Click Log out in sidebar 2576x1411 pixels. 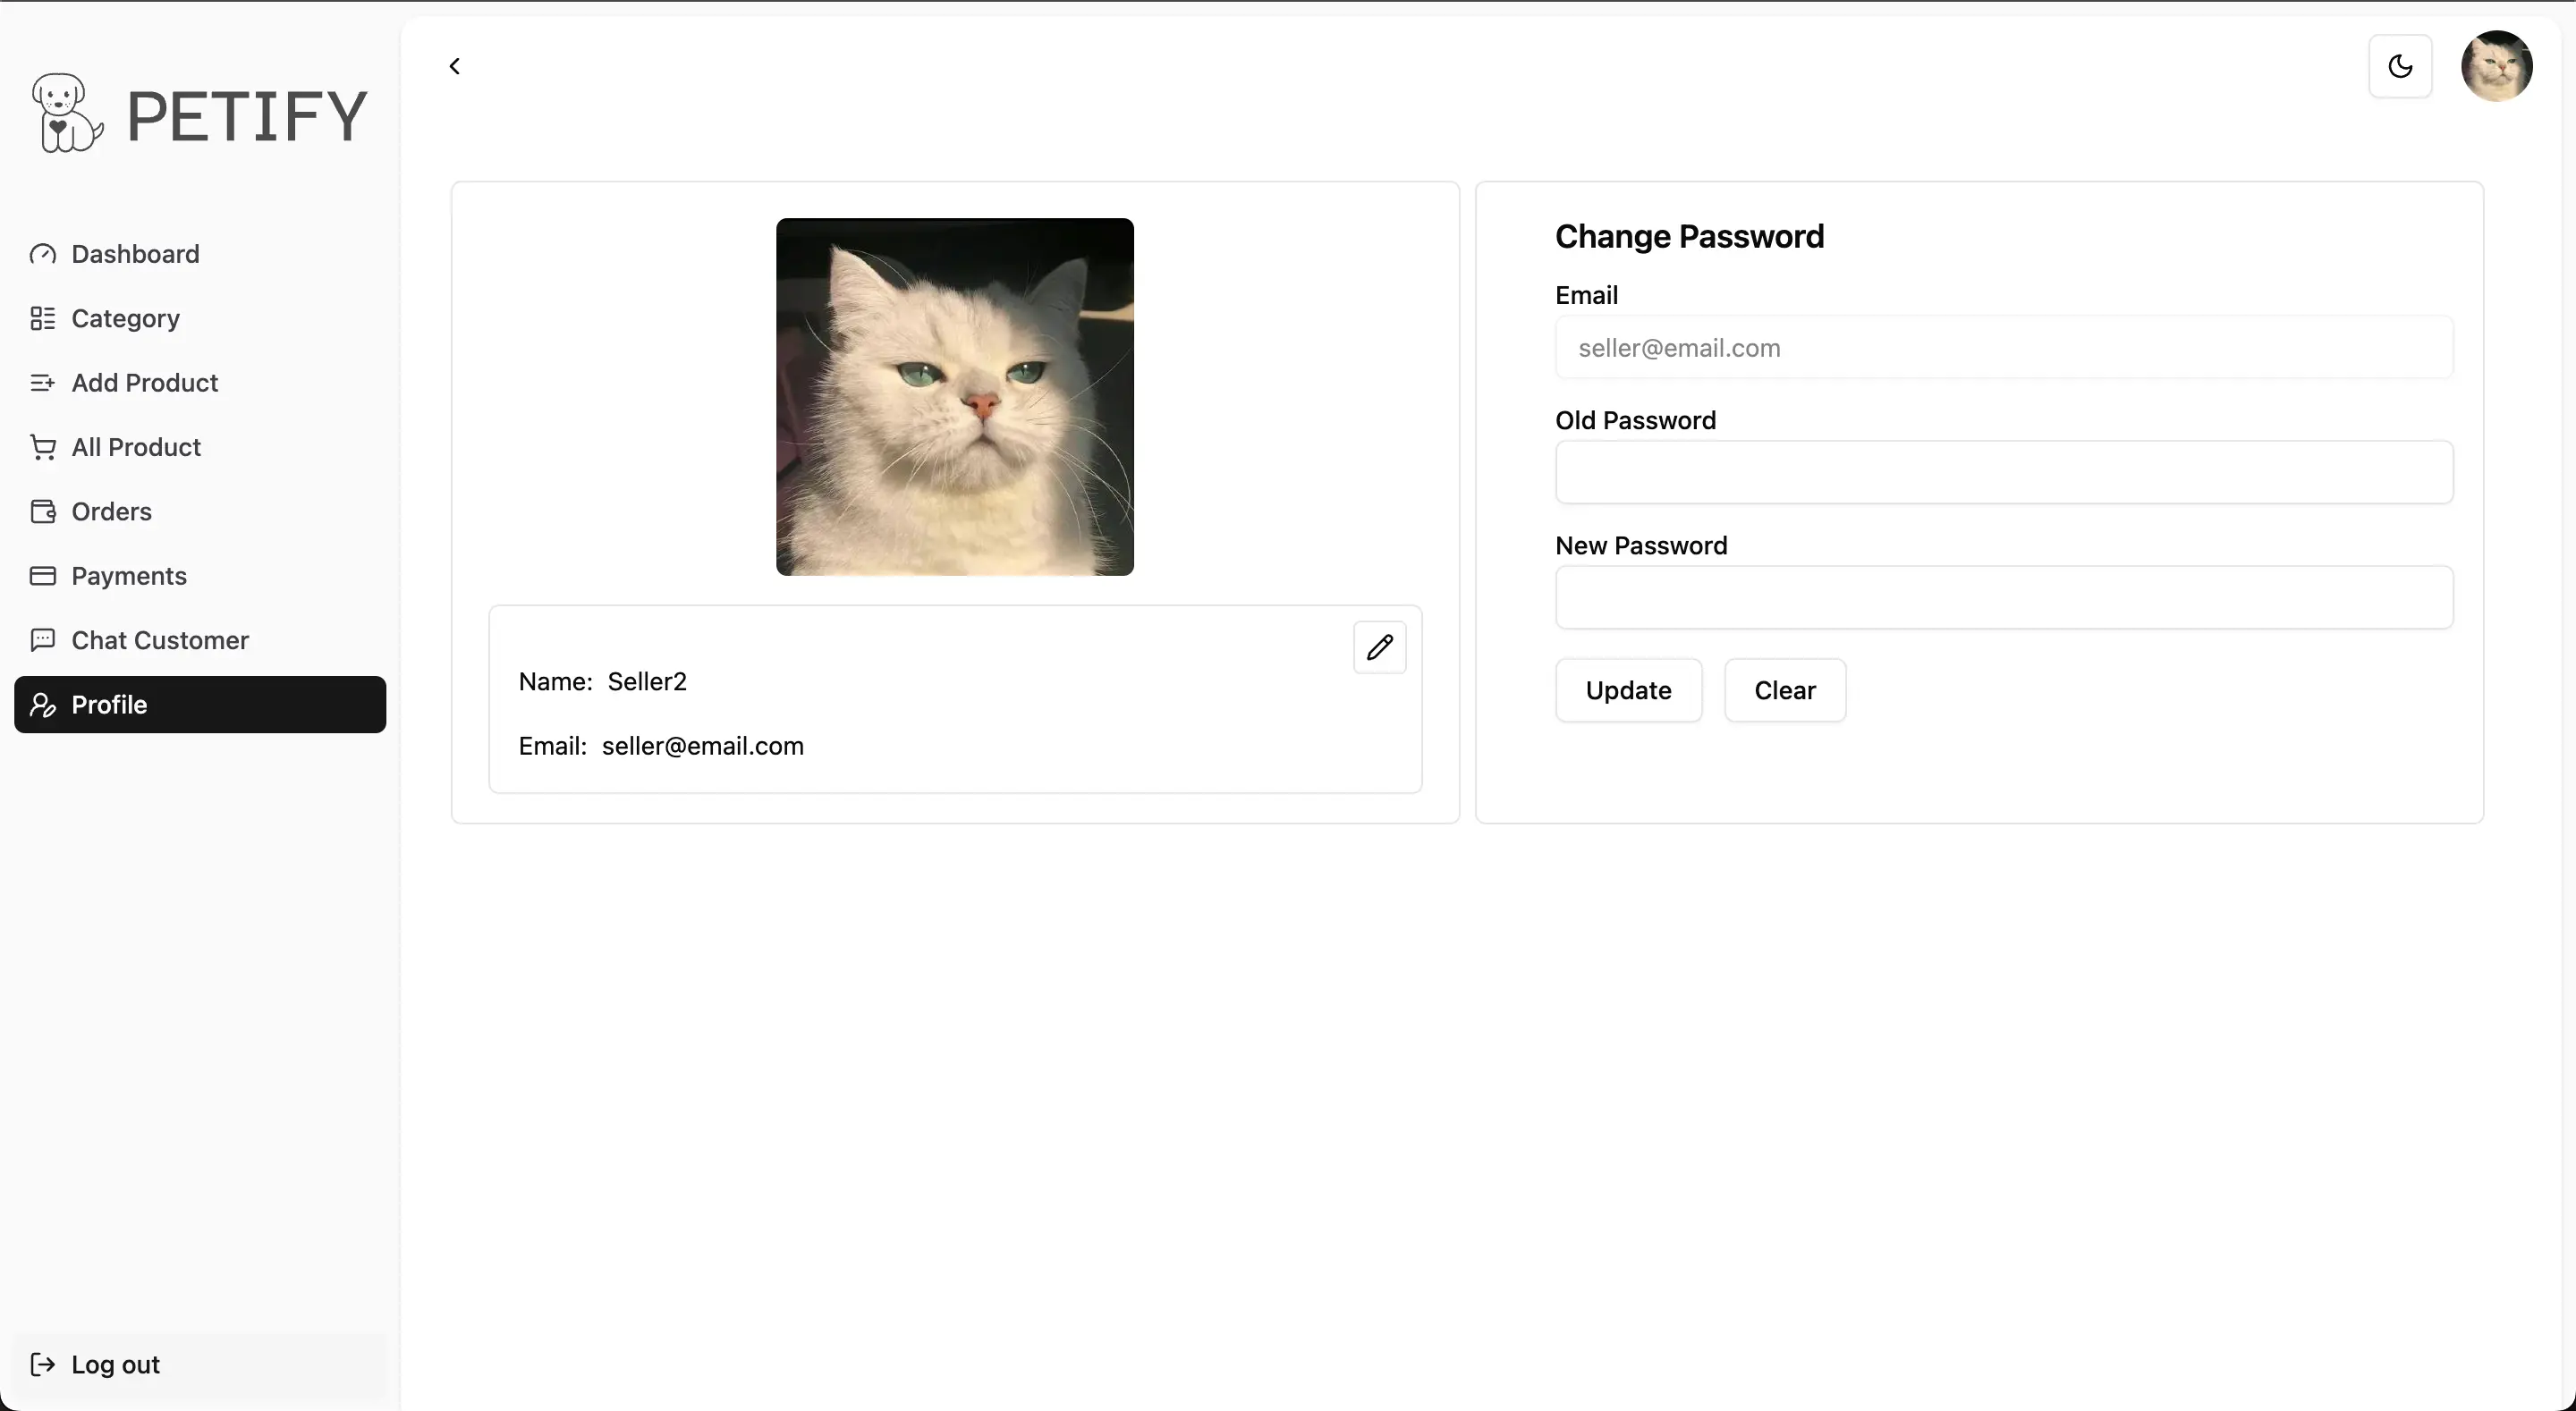click(115, 1365)
